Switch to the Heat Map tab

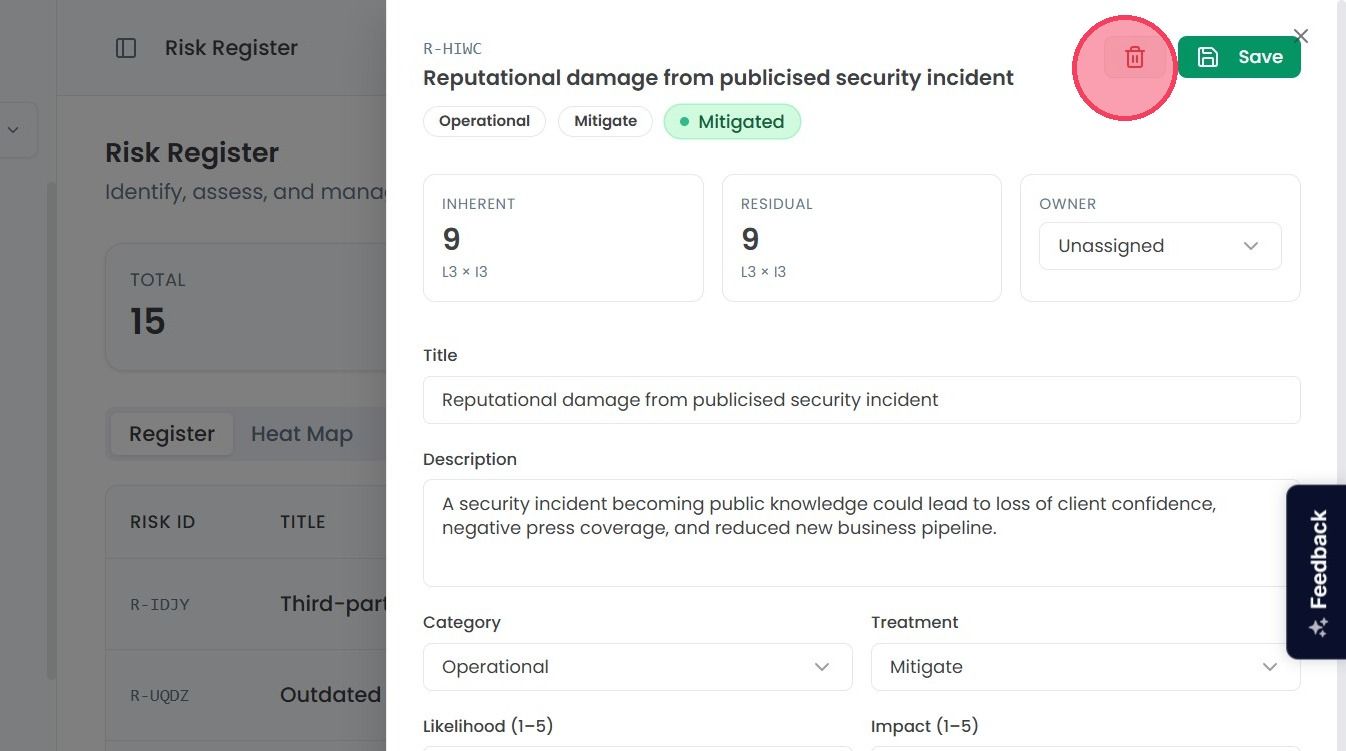302,434
